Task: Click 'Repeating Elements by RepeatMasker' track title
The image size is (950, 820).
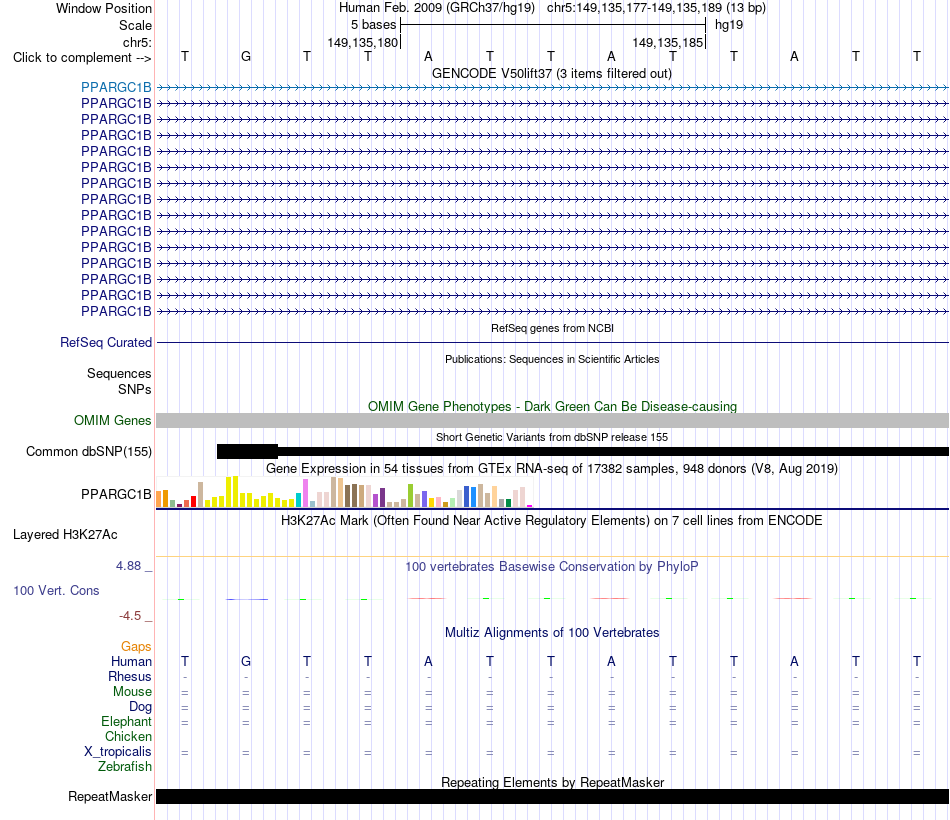Action: (552, 782)
